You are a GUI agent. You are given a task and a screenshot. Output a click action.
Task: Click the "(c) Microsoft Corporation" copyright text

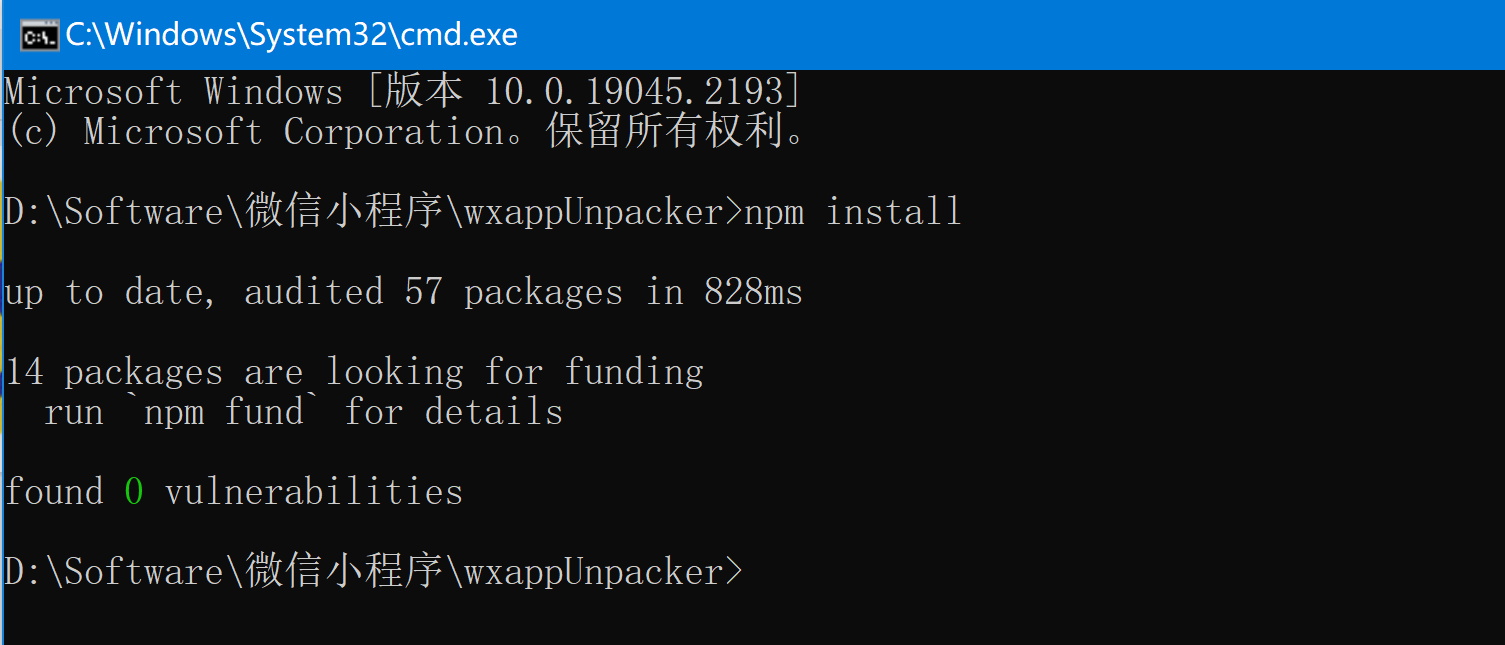tap(256, 132)
